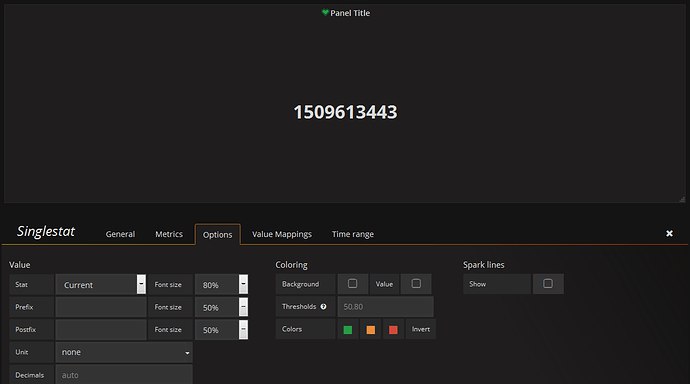
Task: Click the thresholds help question icon
Action: point(323,307)
